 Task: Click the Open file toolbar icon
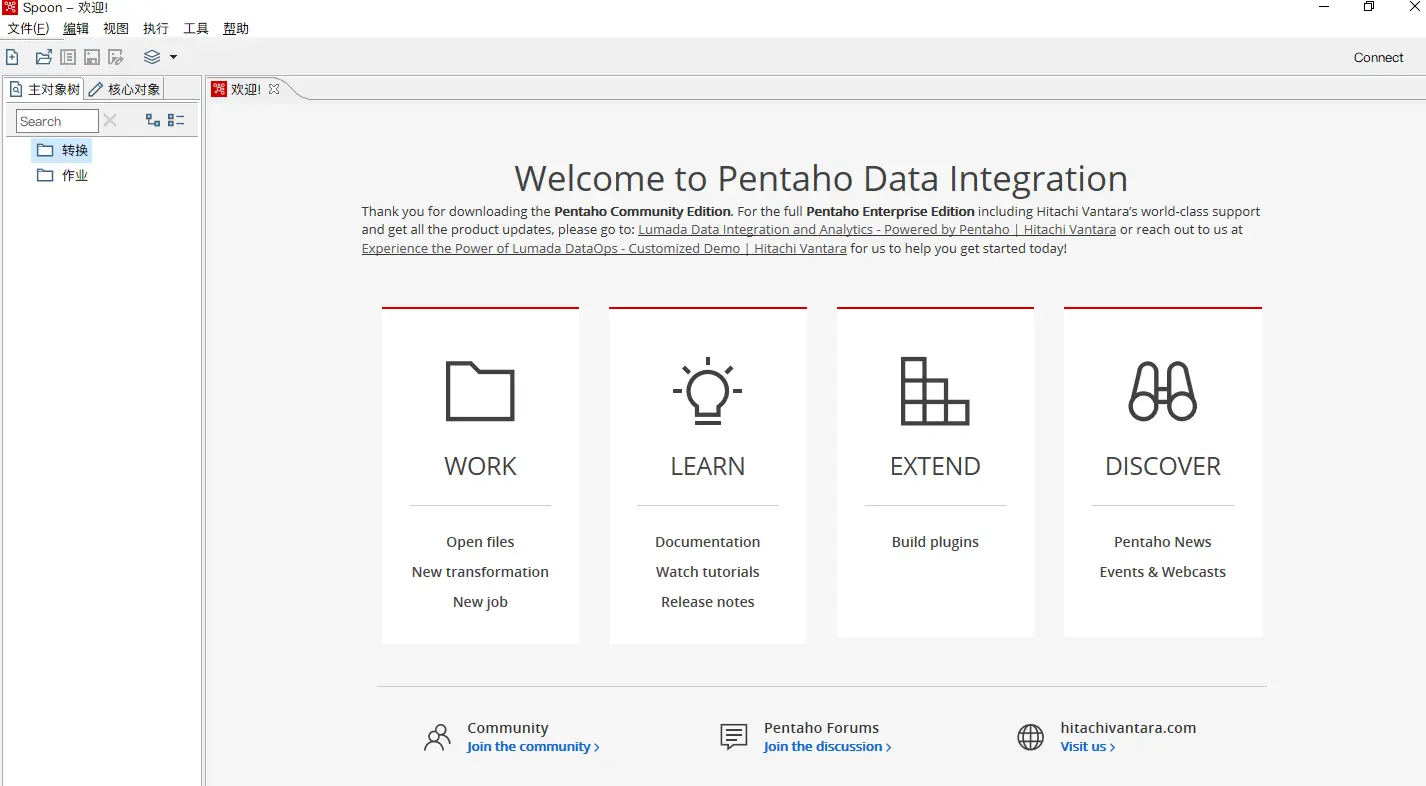point(44,57)
